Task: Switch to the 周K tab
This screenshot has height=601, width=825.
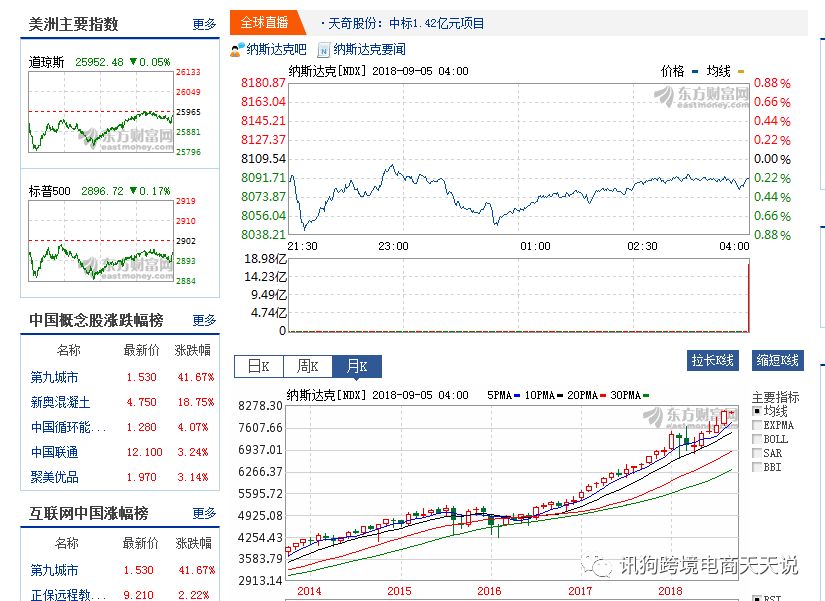Action: (308, 366)
